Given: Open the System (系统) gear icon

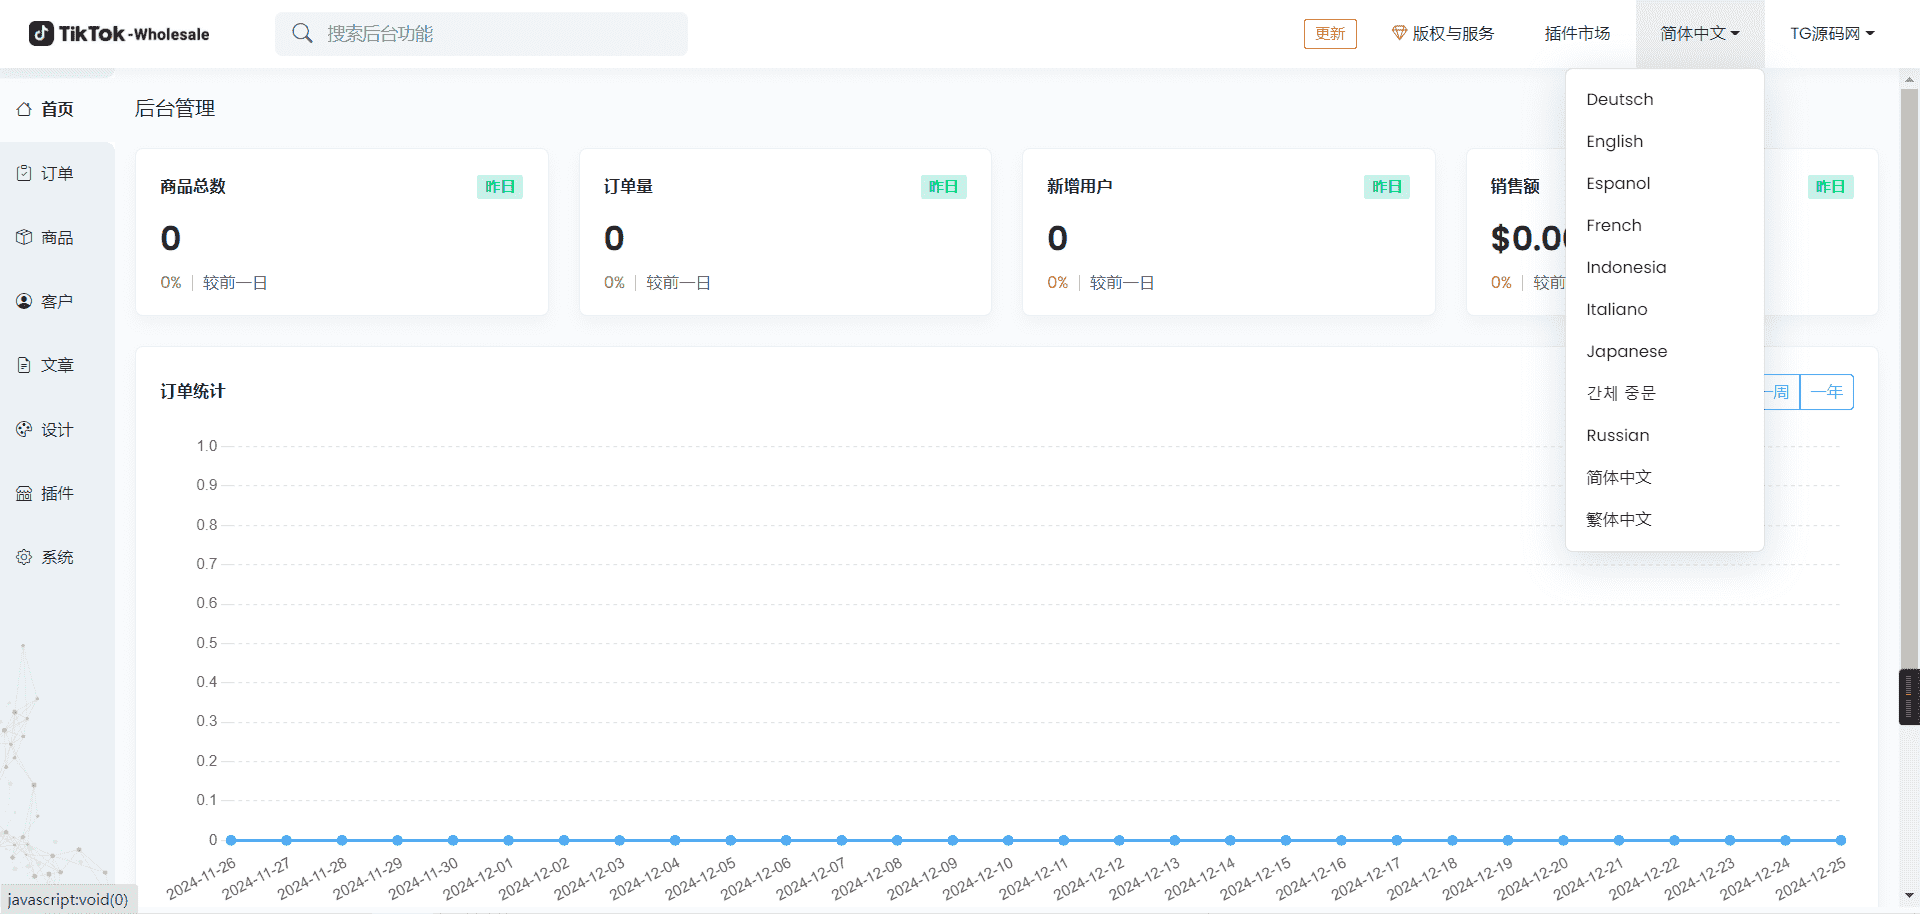Looking at the screenshot, I should click(24, 557).
